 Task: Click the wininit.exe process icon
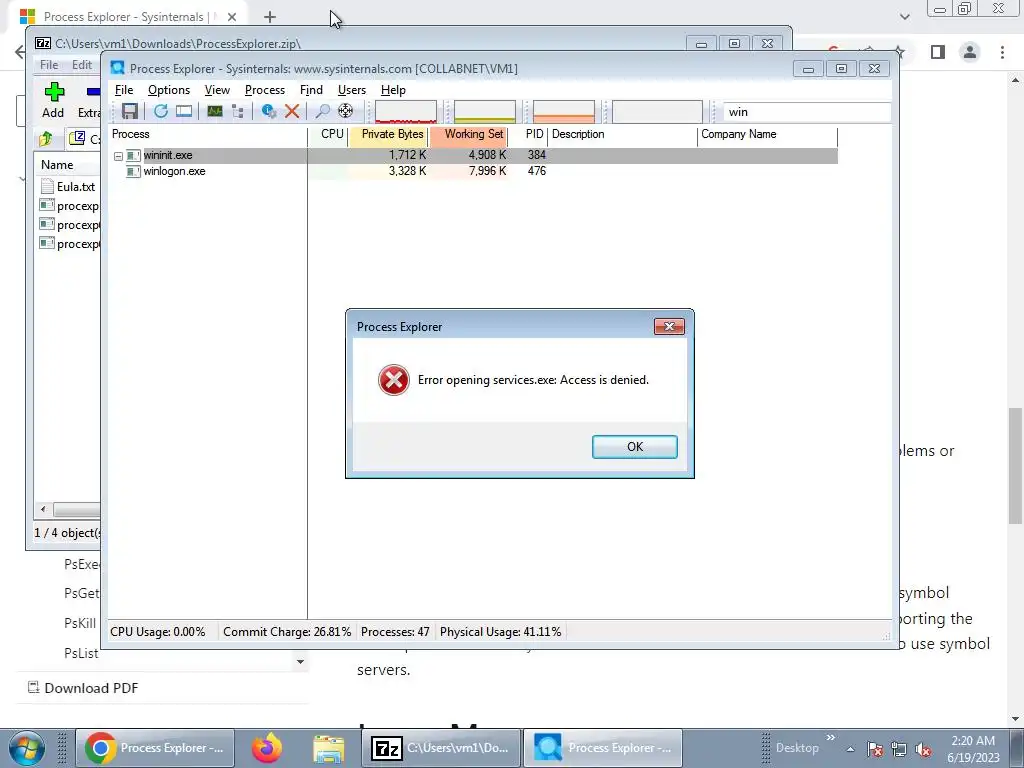pos(133,155)
